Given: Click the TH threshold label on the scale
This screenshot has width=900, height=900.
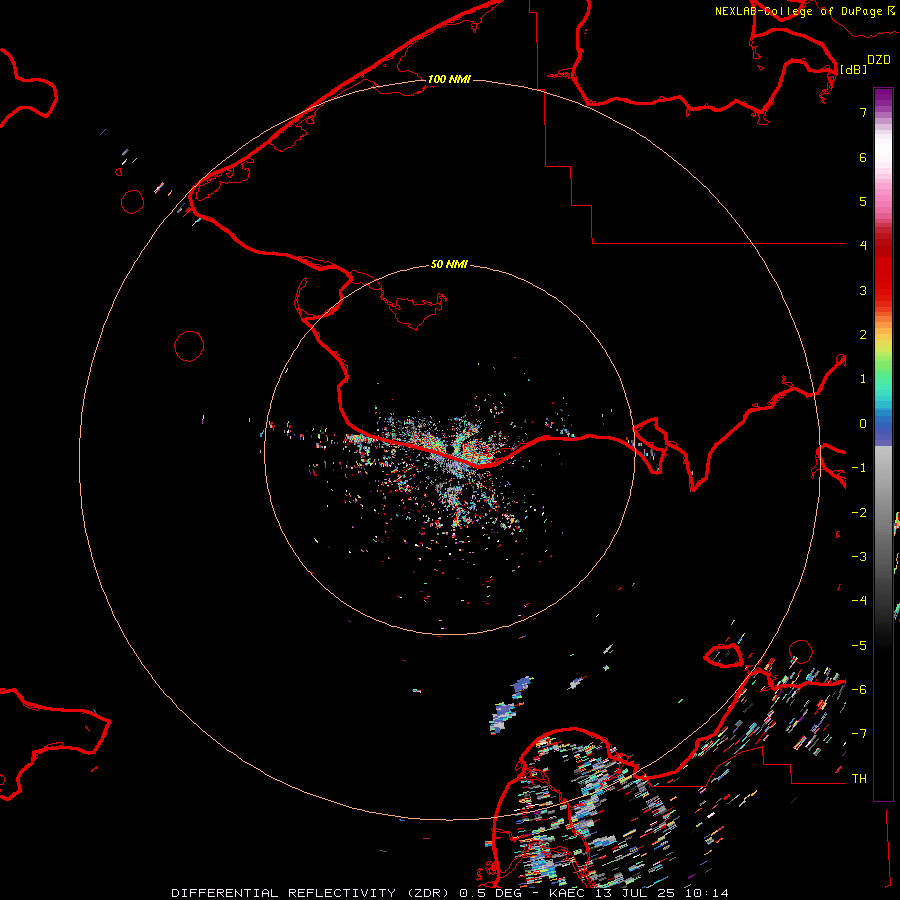Looking at the screenshot, I should (x=859, y=779).
